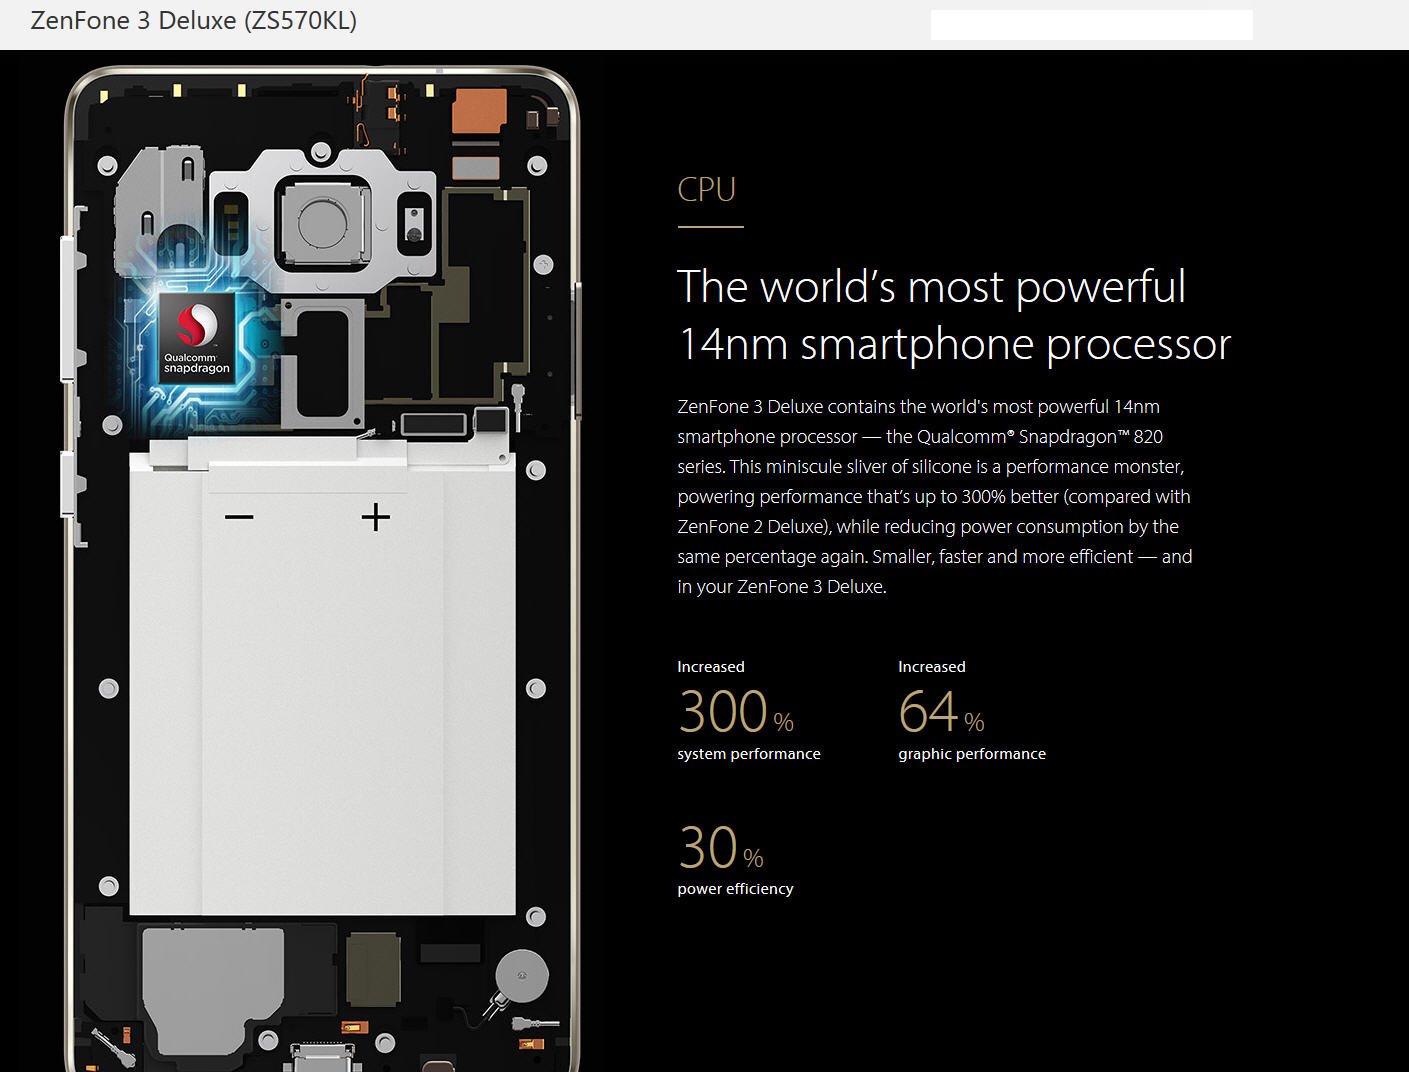Click the blank white box in header
1409x1072 pixels.
coord(1091,25)
